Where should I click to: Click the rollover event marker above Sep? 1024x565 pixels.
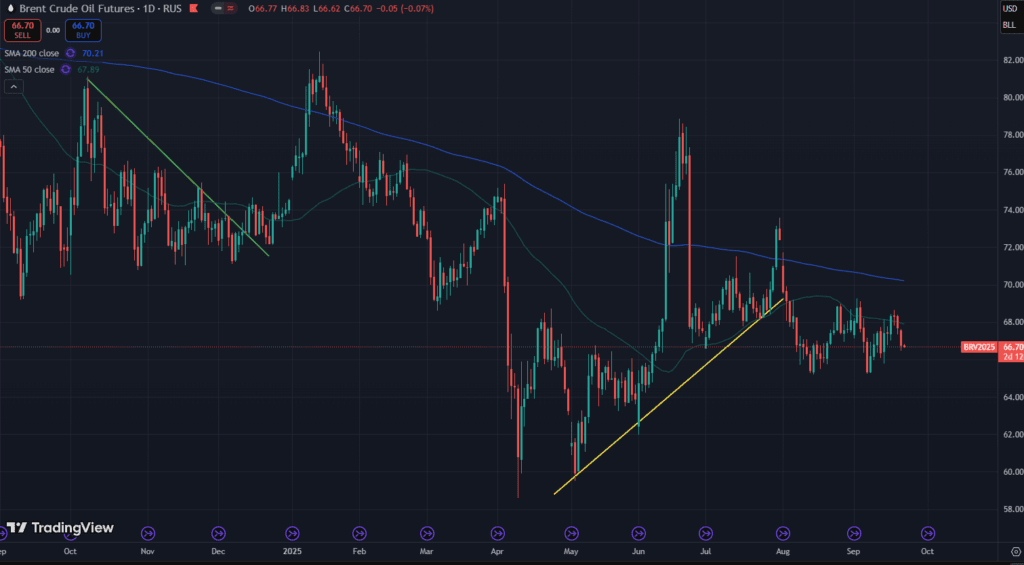(854, 533)
